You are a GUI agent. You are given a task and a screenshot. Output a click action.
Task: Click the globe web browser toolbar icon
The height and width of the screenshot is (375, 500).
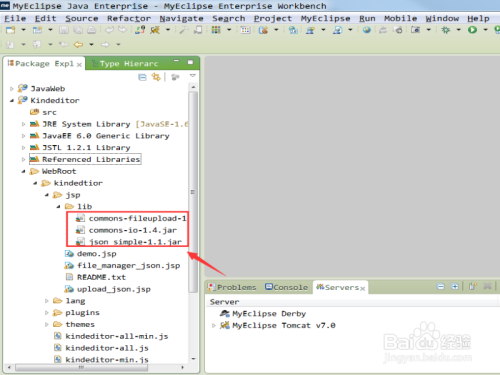pyautogui.click(x=367, y=30)
